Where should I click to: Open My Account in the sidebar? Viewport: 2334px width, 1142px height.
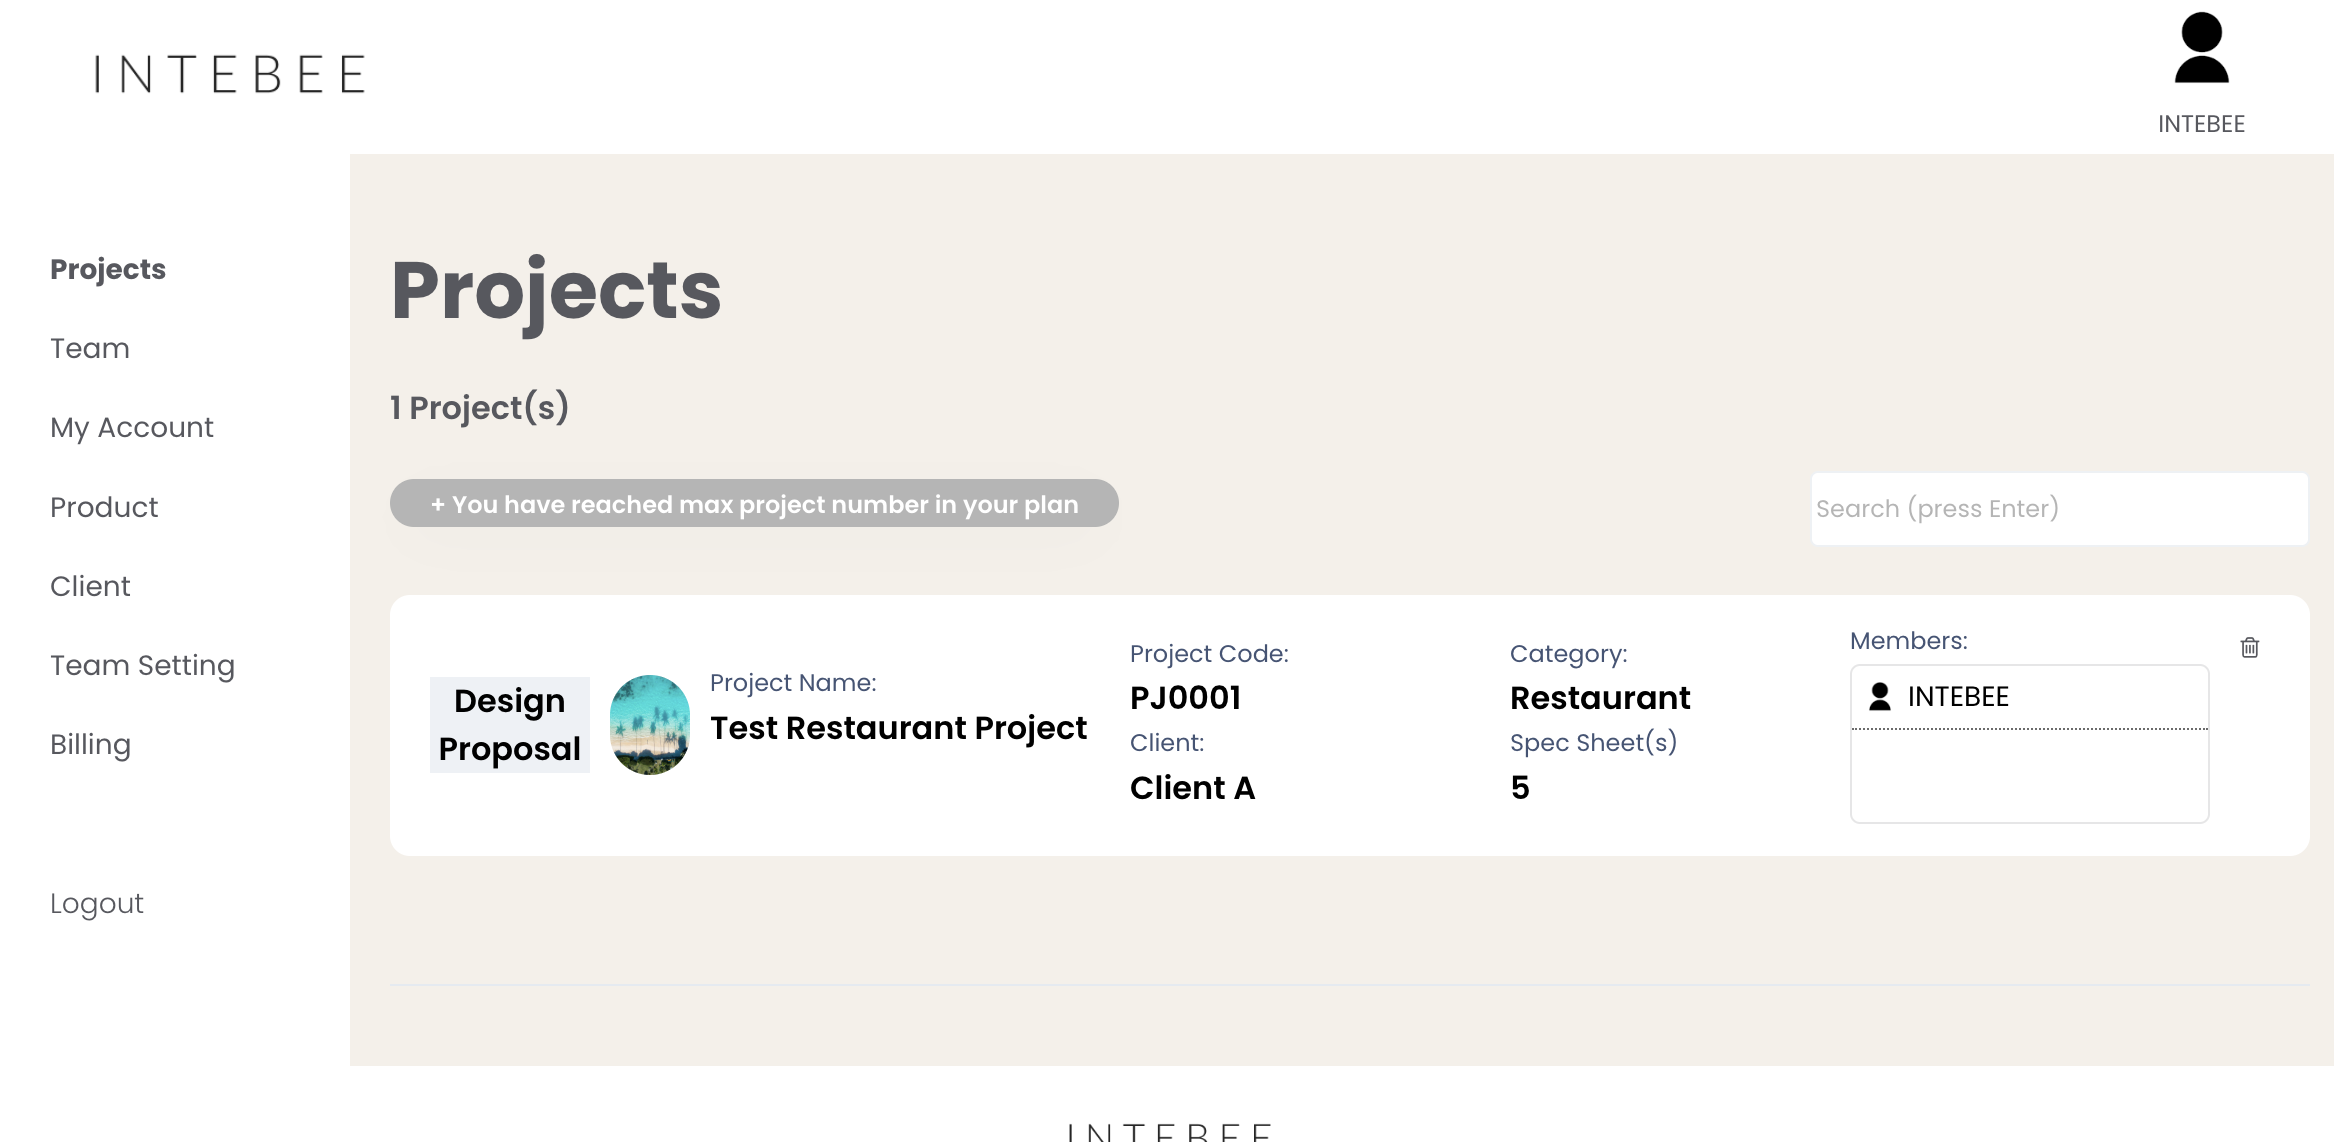click(132, 428)
